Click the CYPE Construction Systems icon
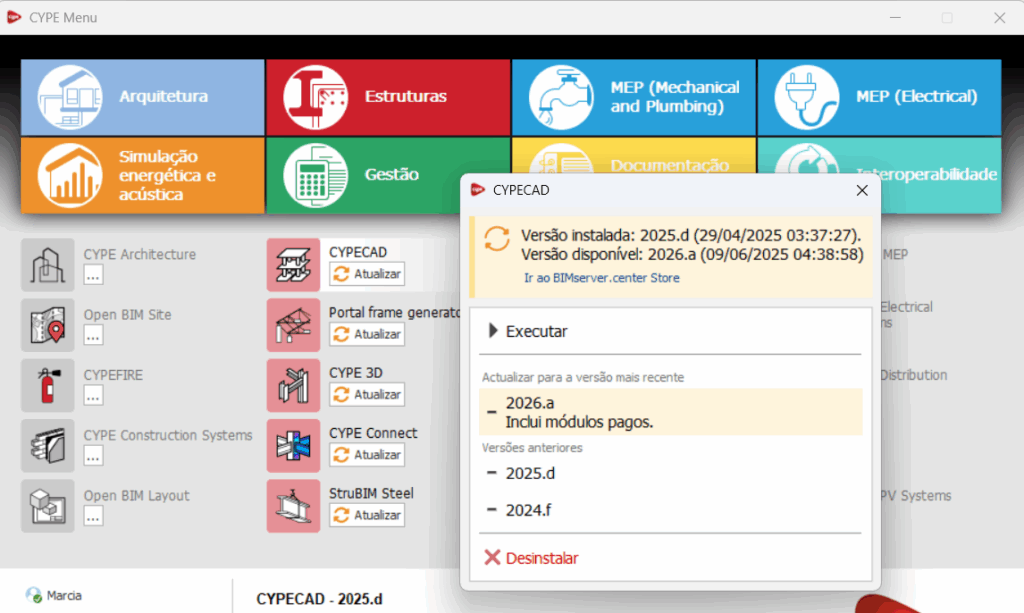 pyautogui.click(x=48, y=446)
